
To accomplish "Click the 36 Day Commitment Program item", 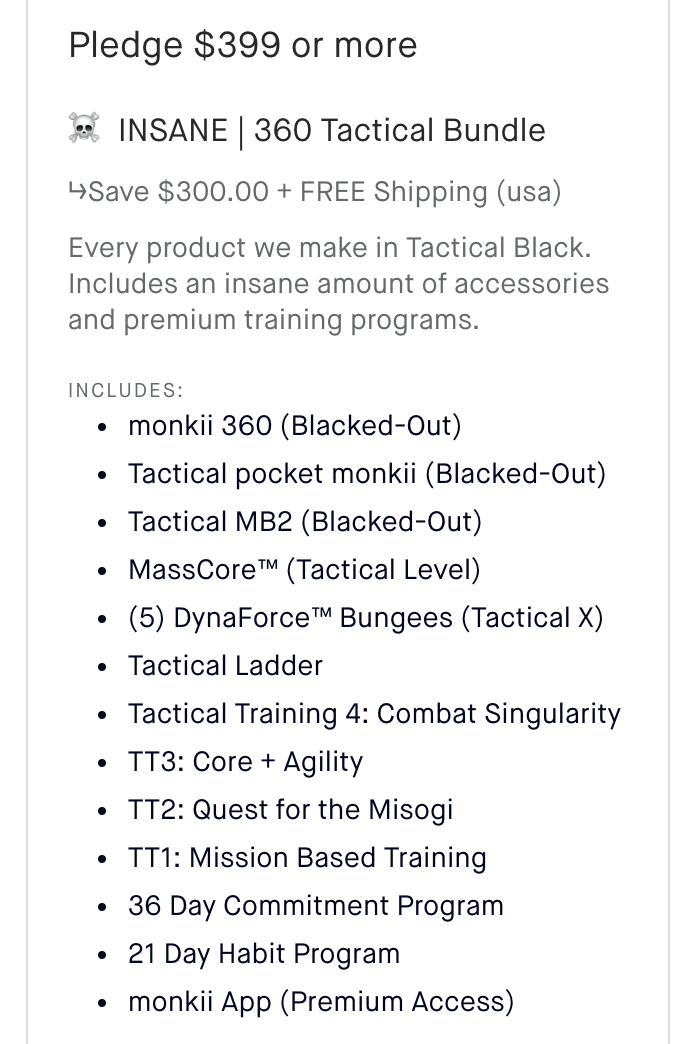I will [316, 906].
